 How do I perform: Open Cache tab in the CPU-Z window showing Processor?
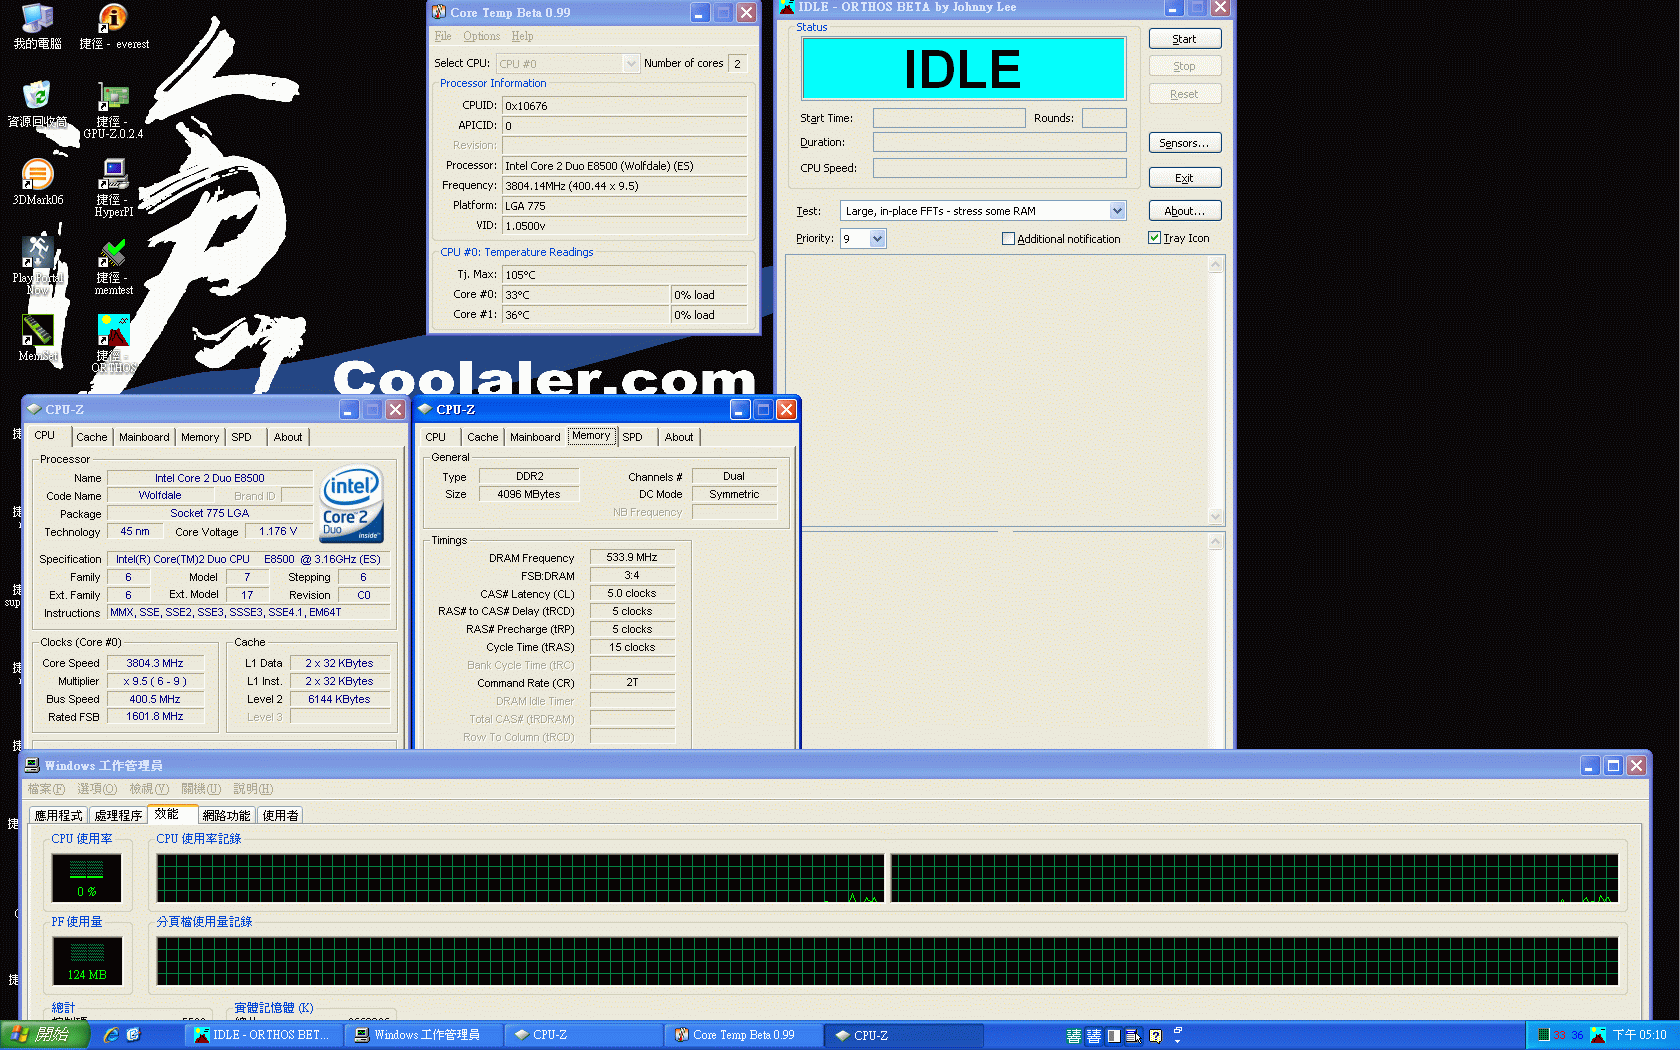[x=91, y=437]
